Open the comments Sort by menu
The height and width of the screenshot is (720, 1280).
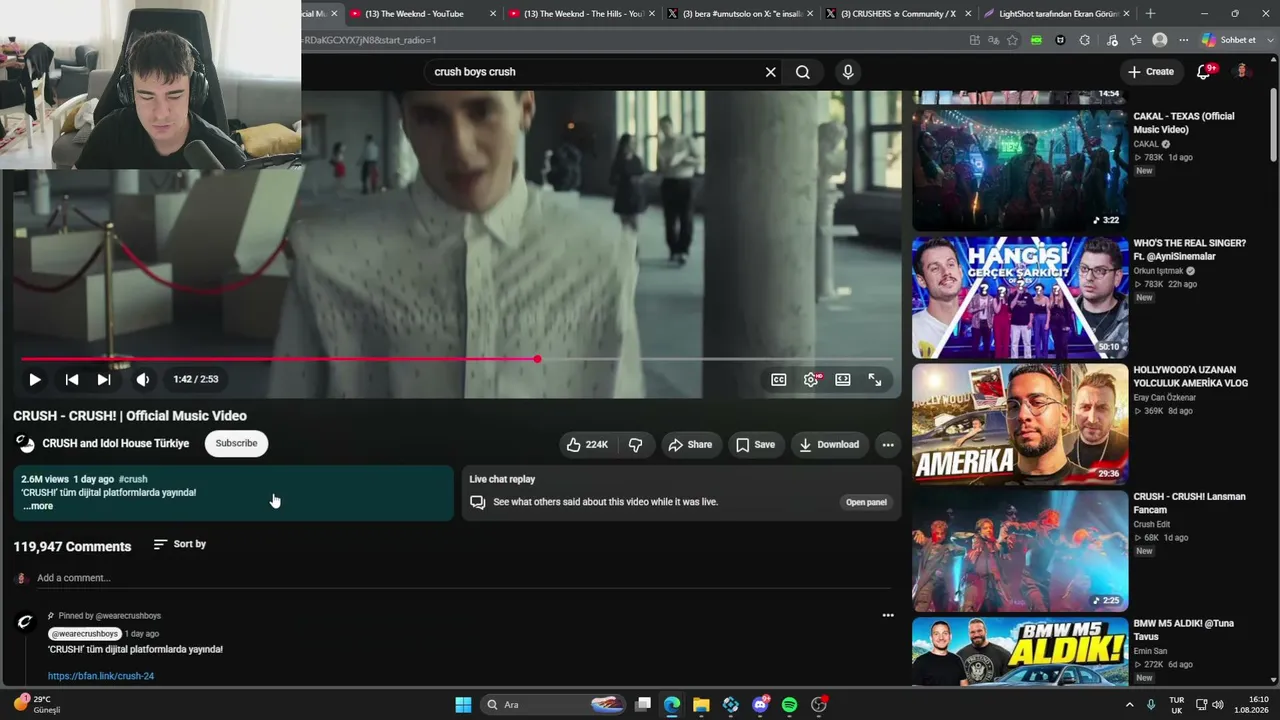tap(180, 544)
